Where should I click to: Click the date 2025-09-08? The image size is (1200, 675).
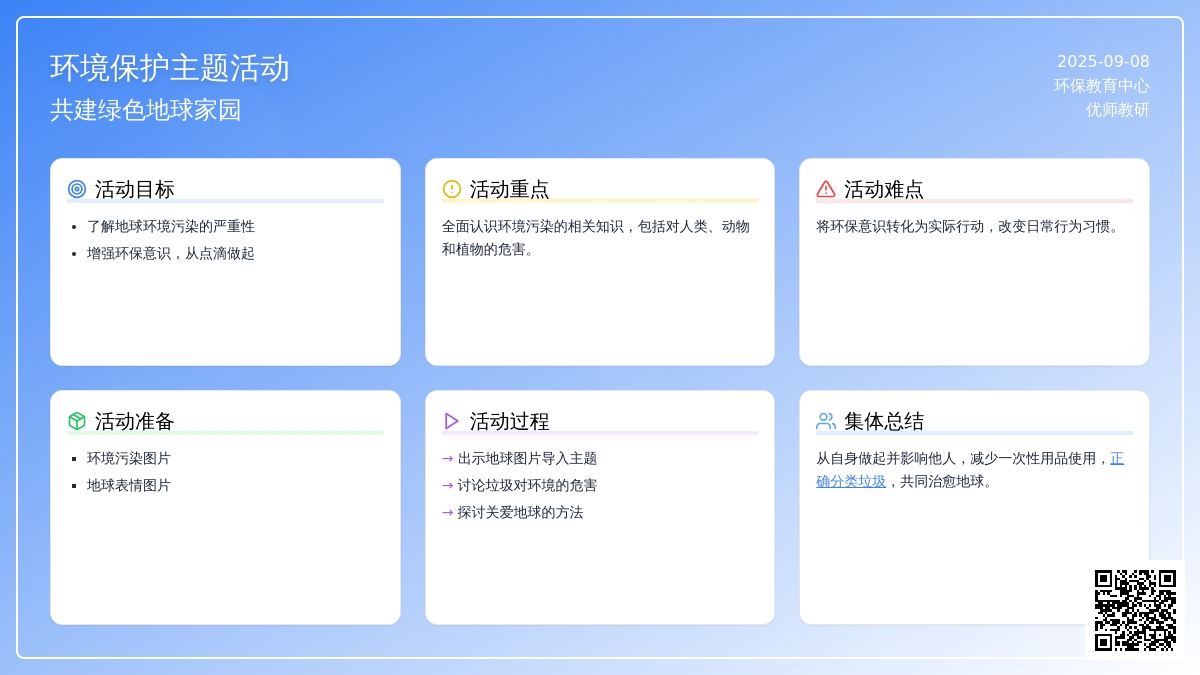coord(1103,61)
